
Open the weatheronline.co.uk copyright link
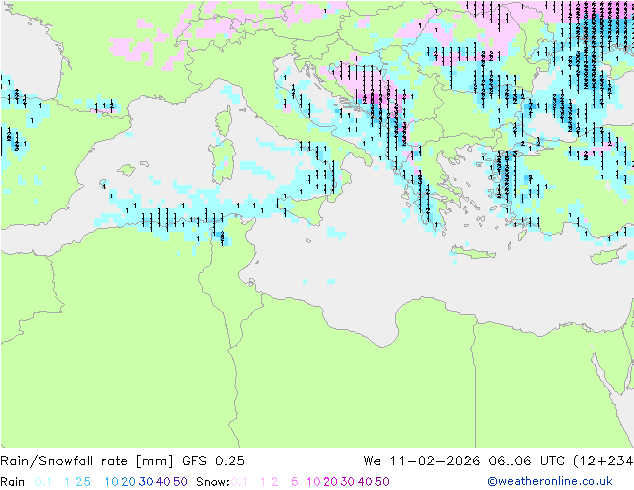(550, 481)
